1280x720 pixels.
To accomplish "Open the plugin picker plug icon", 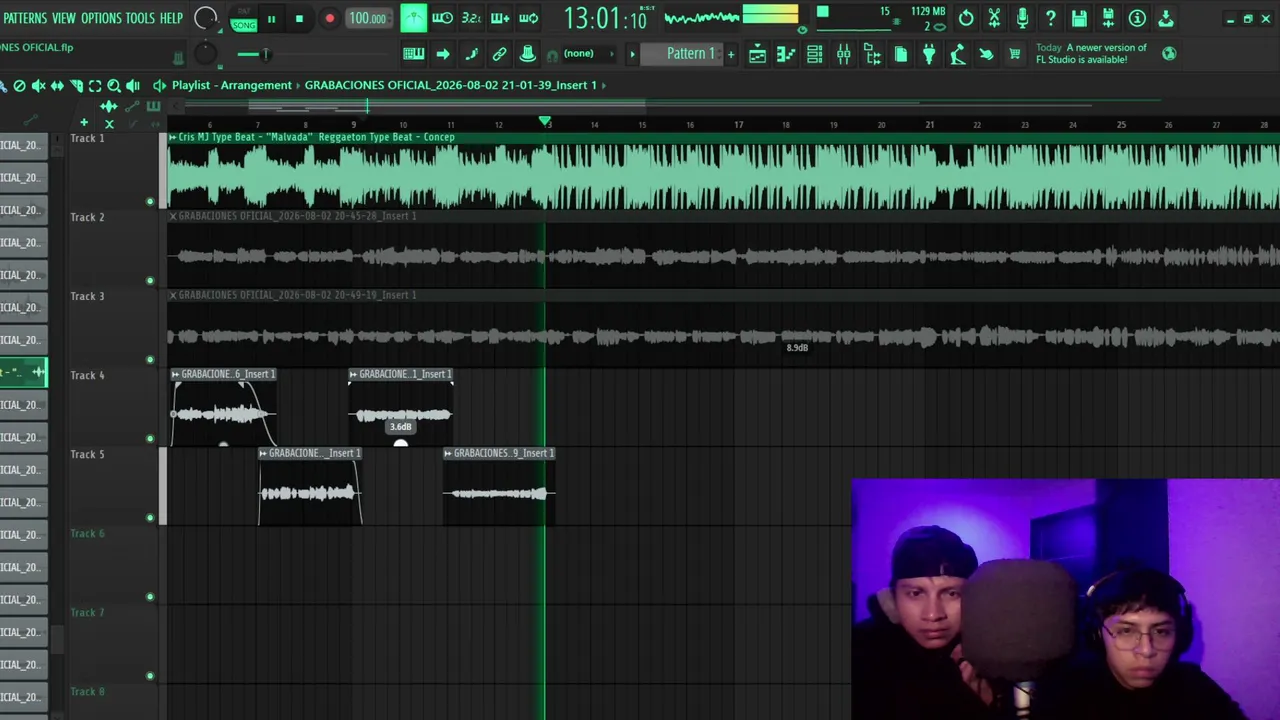I will click(929, 54).
